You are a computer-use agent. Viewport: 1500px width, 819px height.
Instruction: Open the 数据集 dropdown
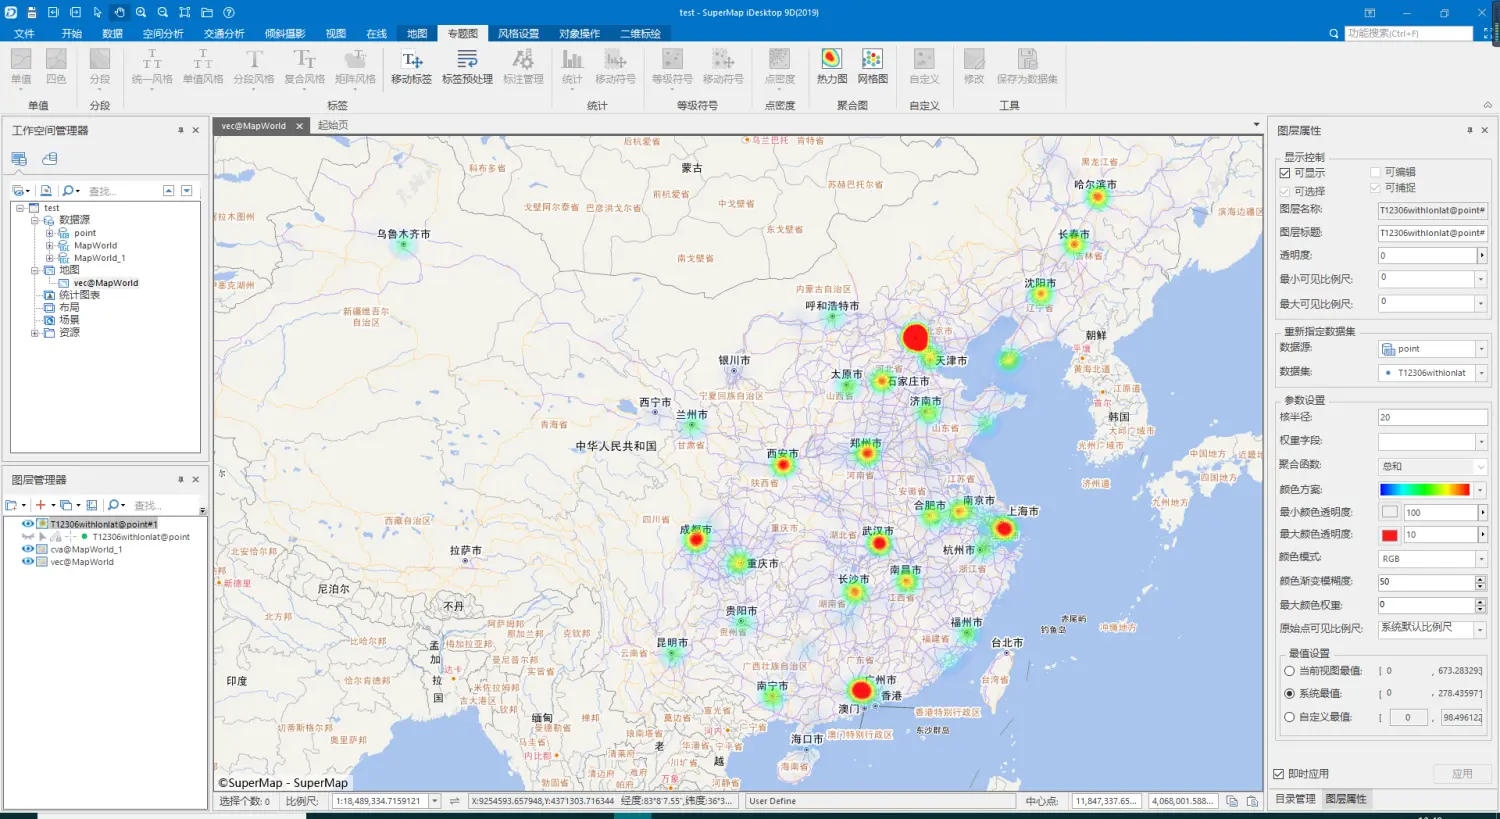[1481, 373]
